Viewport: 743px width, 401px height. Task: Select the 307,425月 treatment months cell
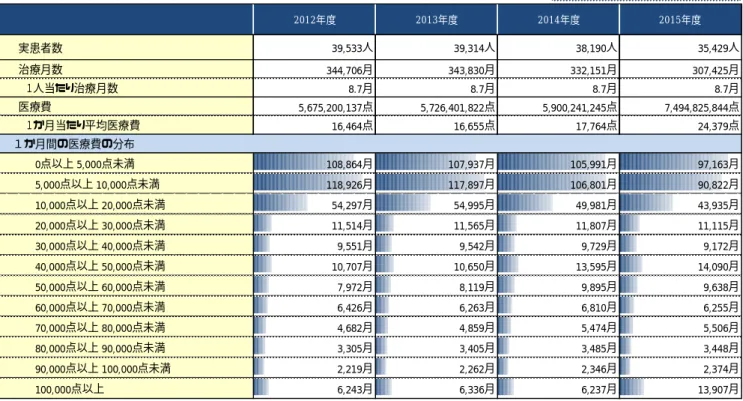680,69
